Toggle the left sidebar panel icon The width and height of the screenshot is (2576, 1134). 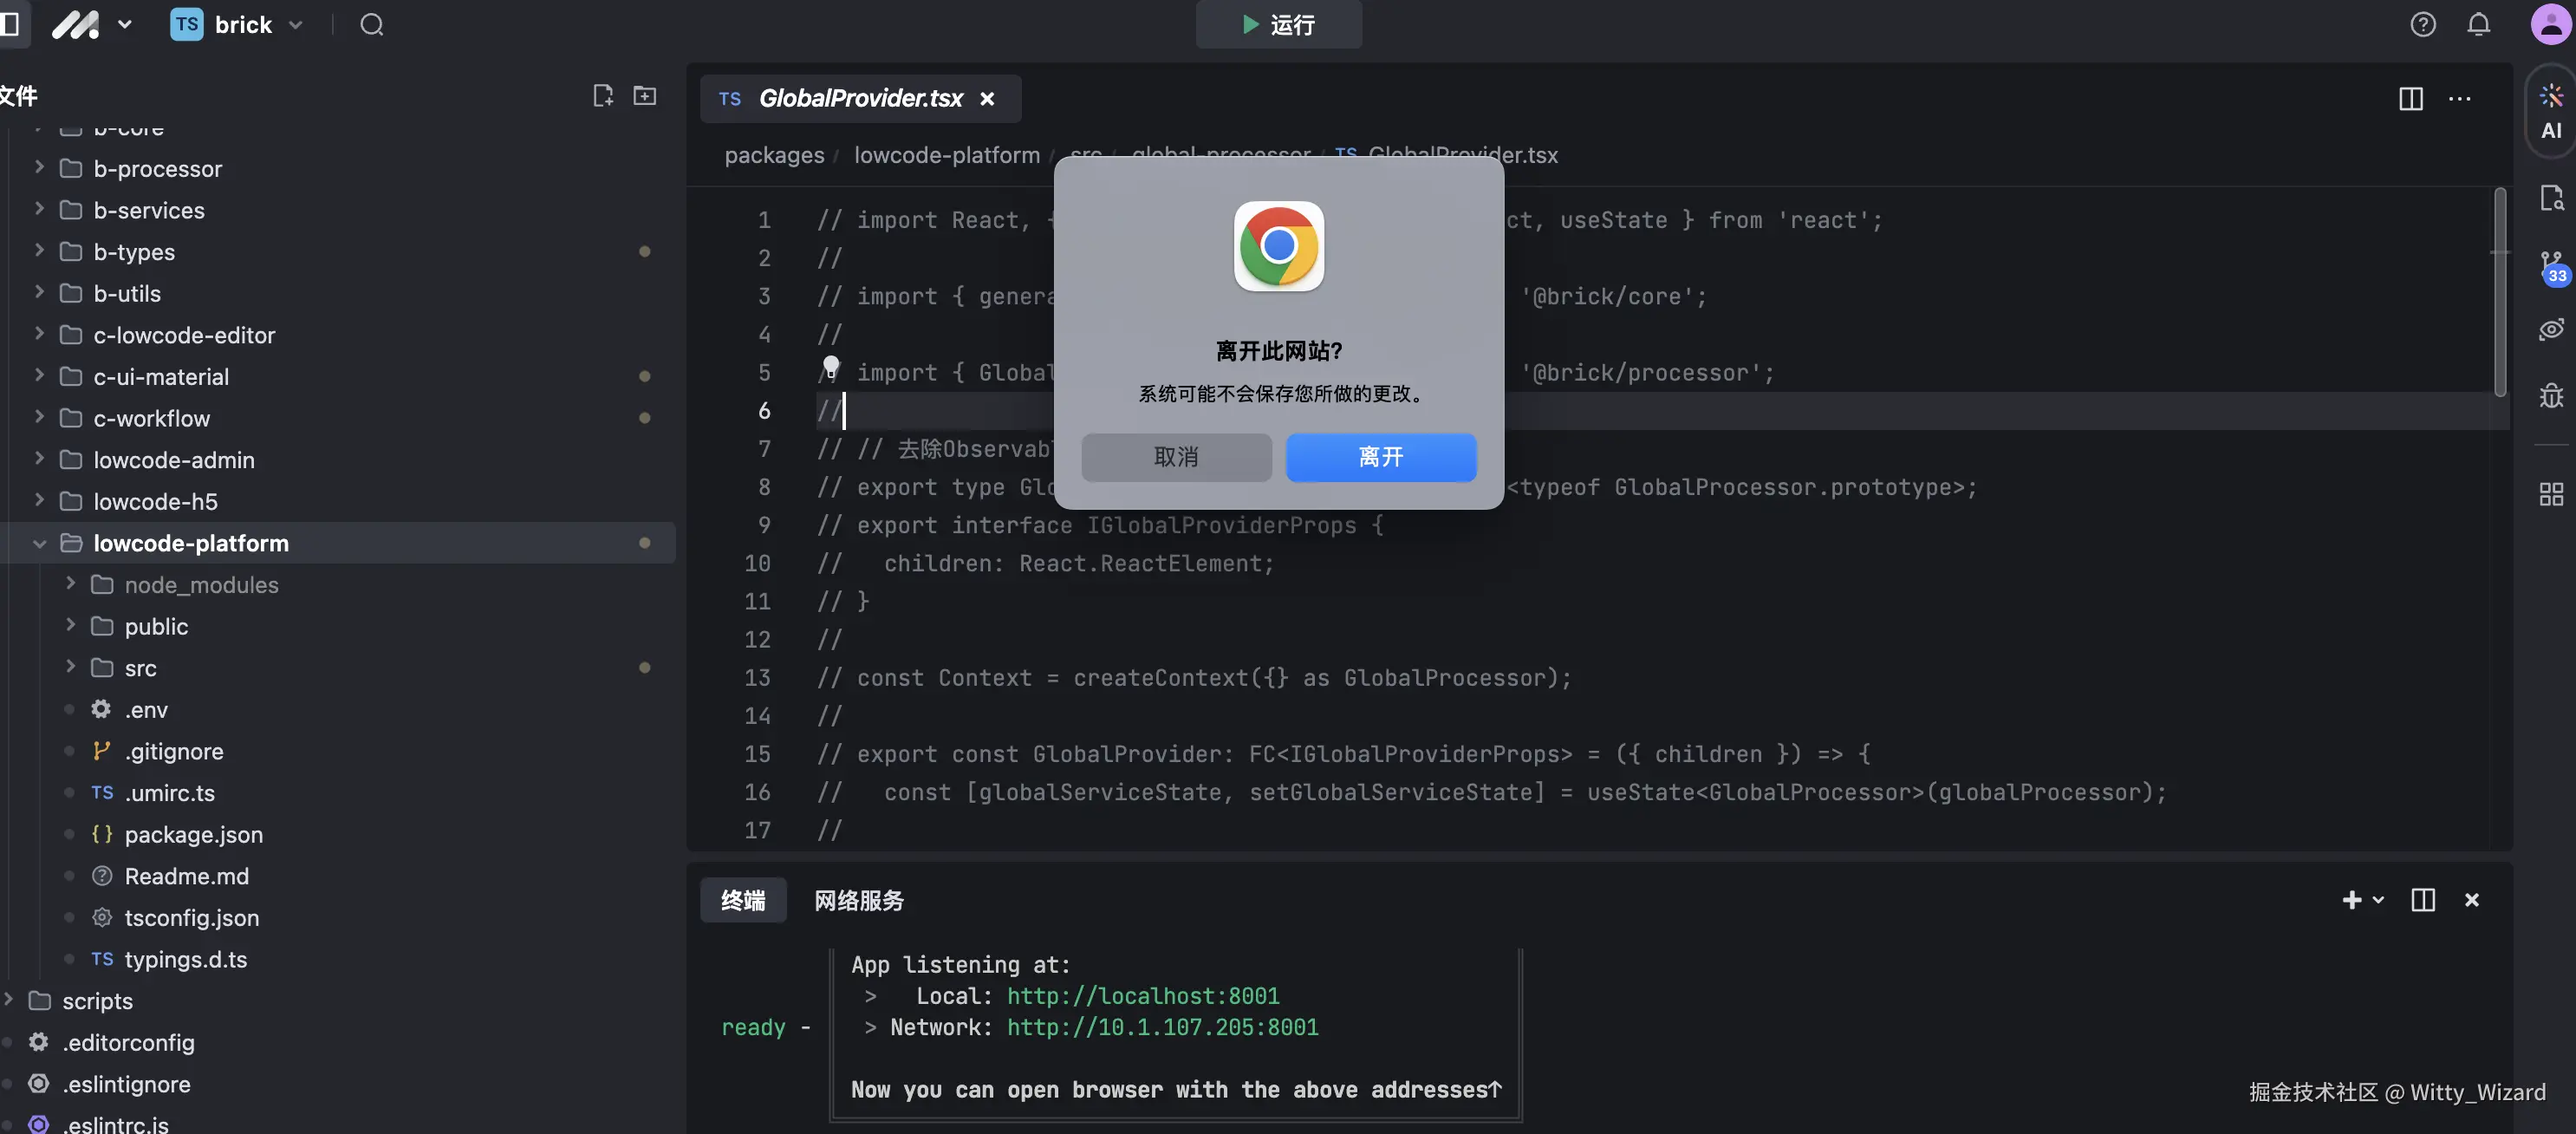pyautogui.click(x=10, y=25)
